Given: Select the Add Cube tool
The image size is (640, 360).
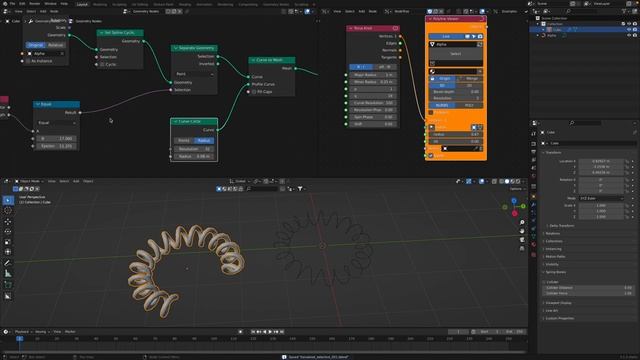Looking at the screenshot, I should (x=8, y=284).
